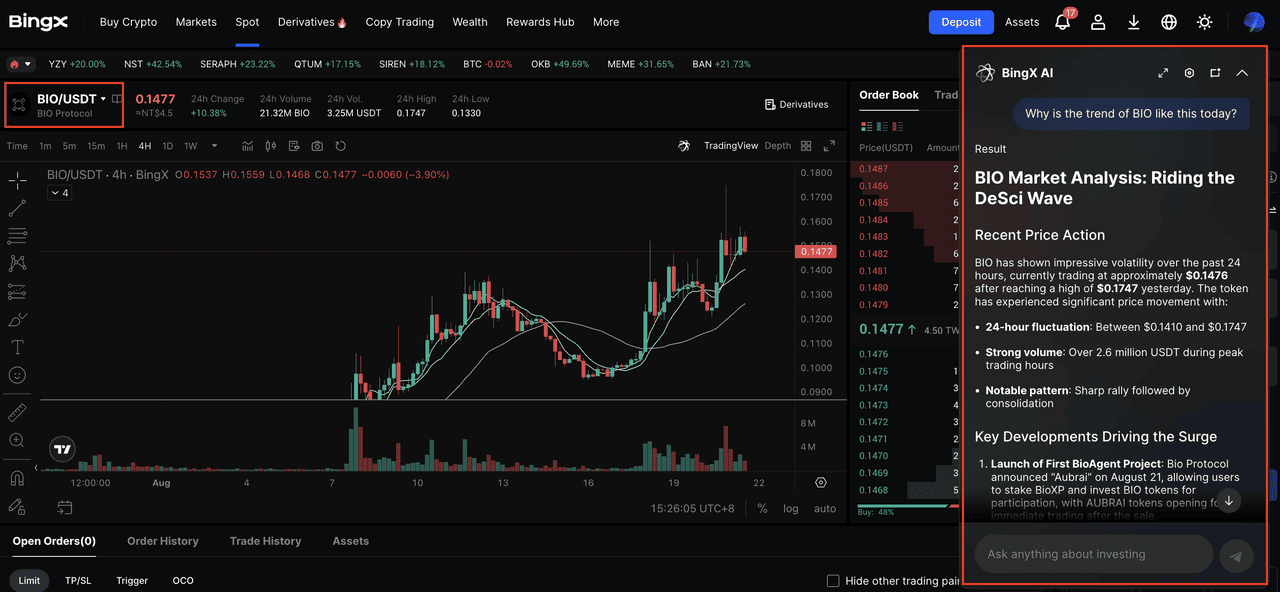Start a new BingX AI chat
The height and width of the screenshot is (592, 1280).
click(x=1214, y=72)
